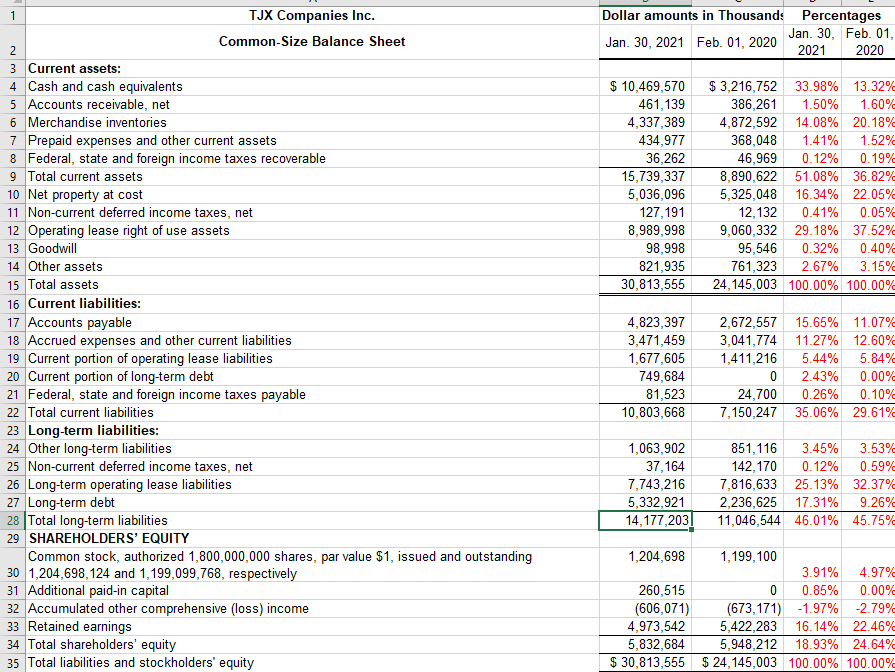Select the cell containing 'TJX Companies Inc.'
This screenshot has height=672, width=895.
(x=310, y=15)
